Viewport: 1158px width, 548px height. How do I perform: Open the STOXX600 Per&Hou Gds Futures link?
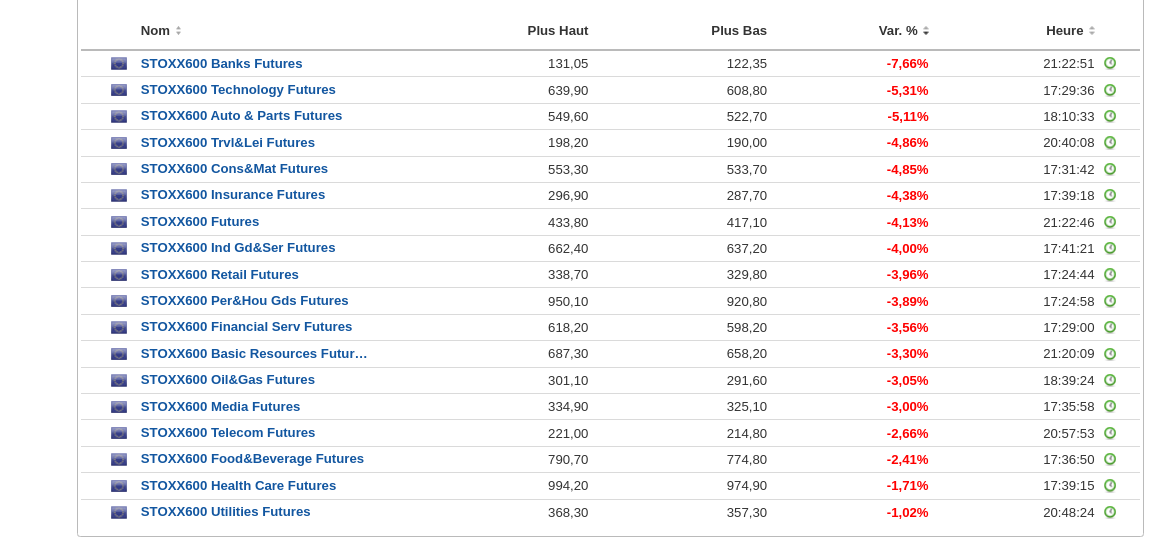tap(245, 301)
